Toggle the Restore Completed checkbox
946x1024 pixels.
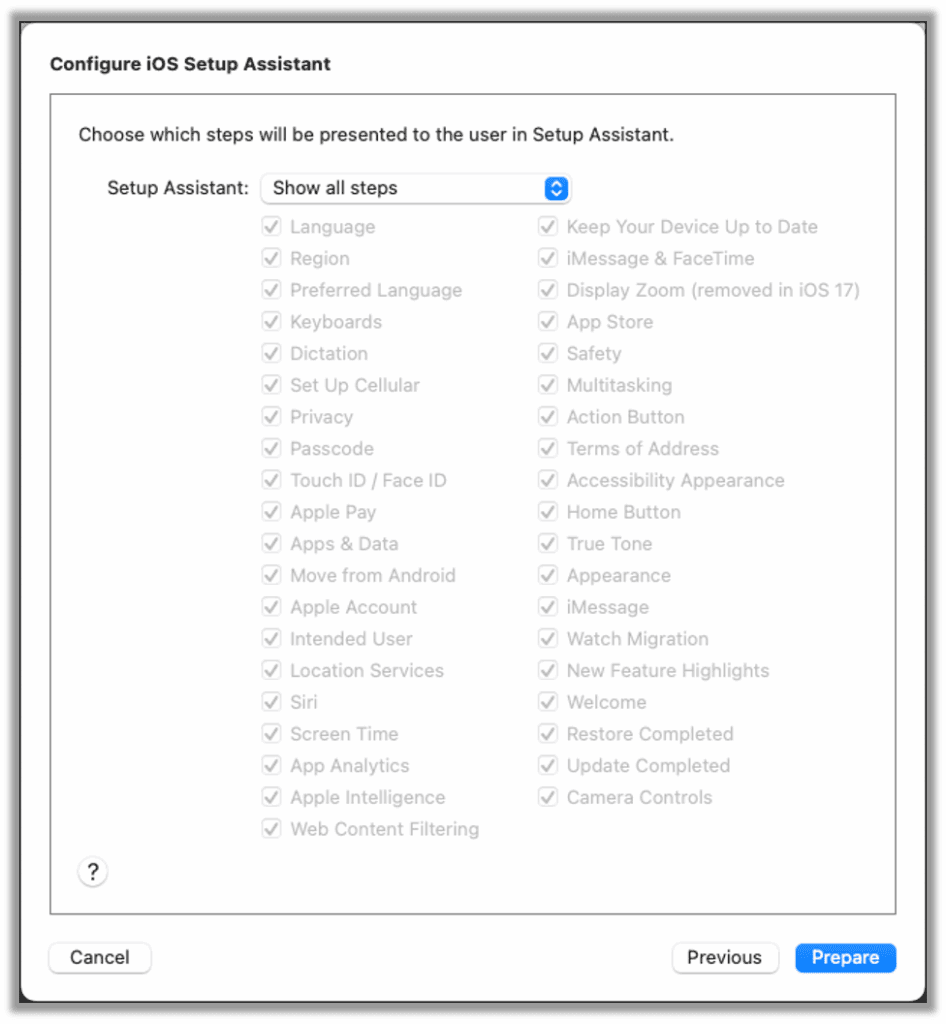tap(547, 734)
